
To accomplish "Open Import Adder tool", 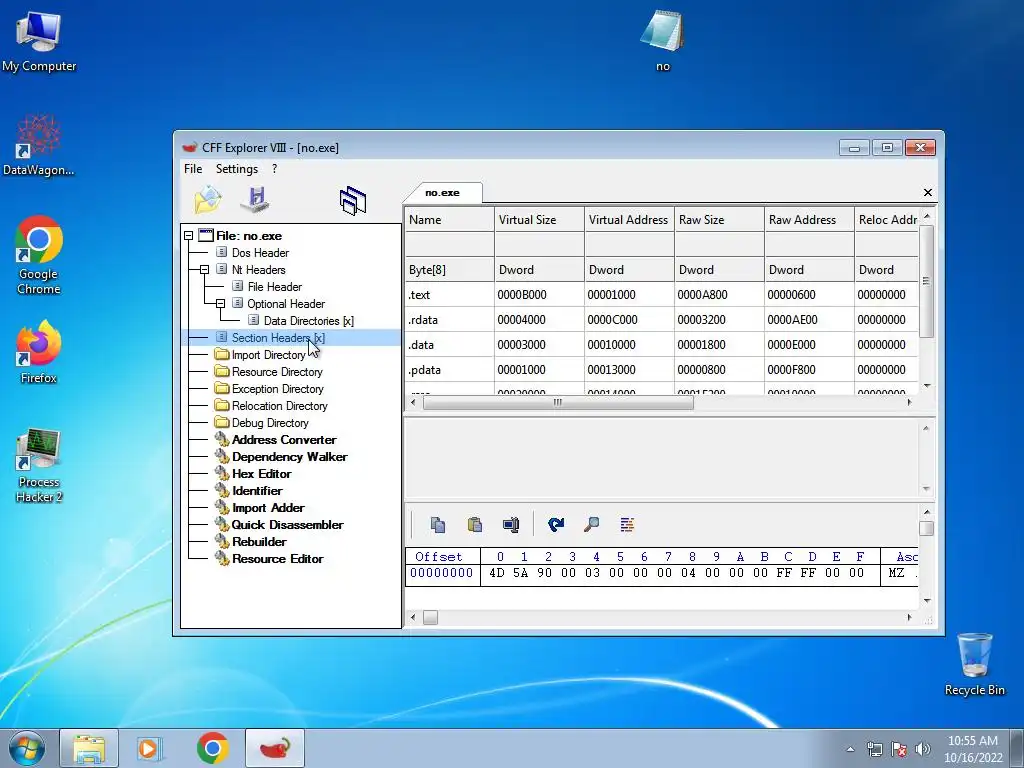I will click(x=268, y=507).
